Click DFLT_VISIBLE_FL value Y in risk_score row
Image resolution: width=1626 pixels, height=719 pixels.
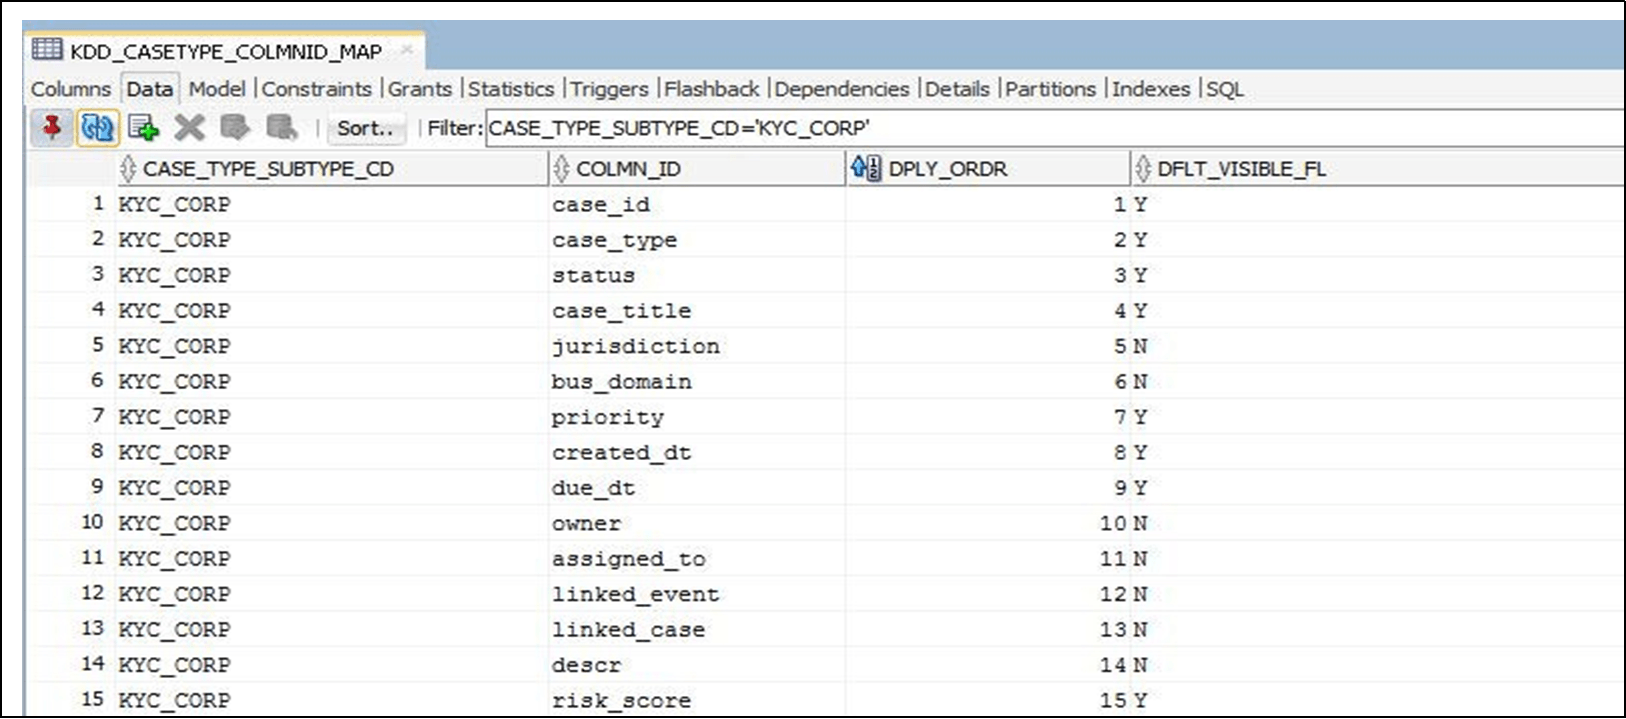[1377, 700]
